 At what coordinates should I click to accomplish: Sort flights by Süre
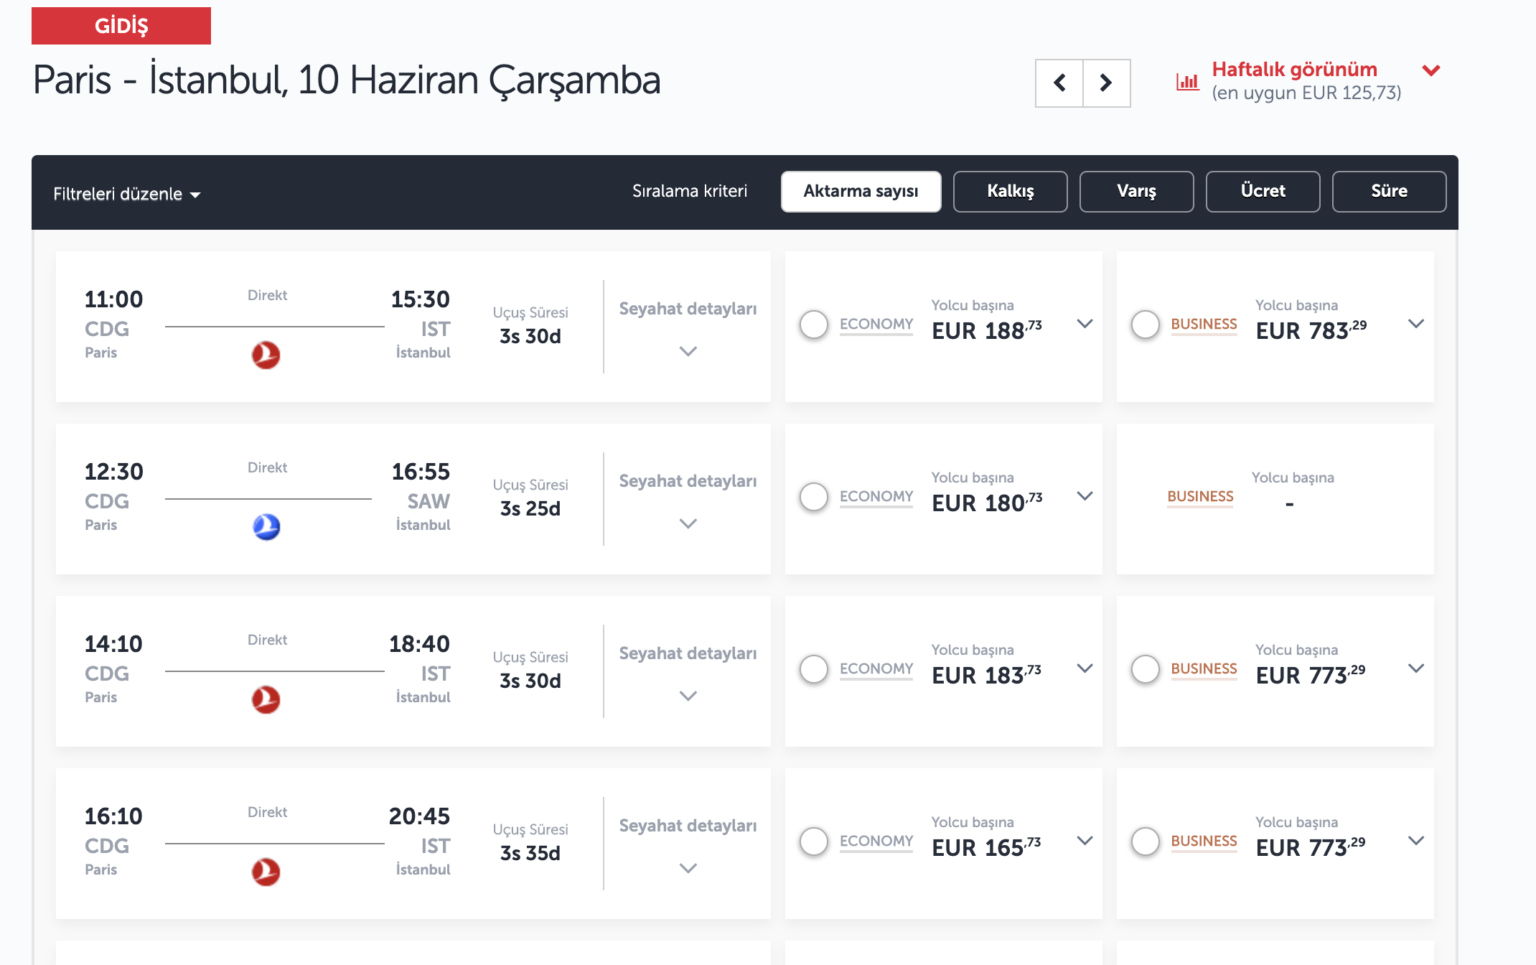pos(1389,191)
